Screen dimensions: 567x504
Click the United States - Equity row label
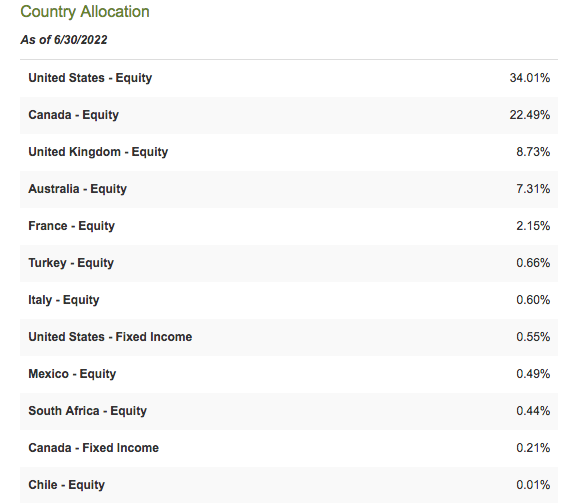tap(90, 78)
